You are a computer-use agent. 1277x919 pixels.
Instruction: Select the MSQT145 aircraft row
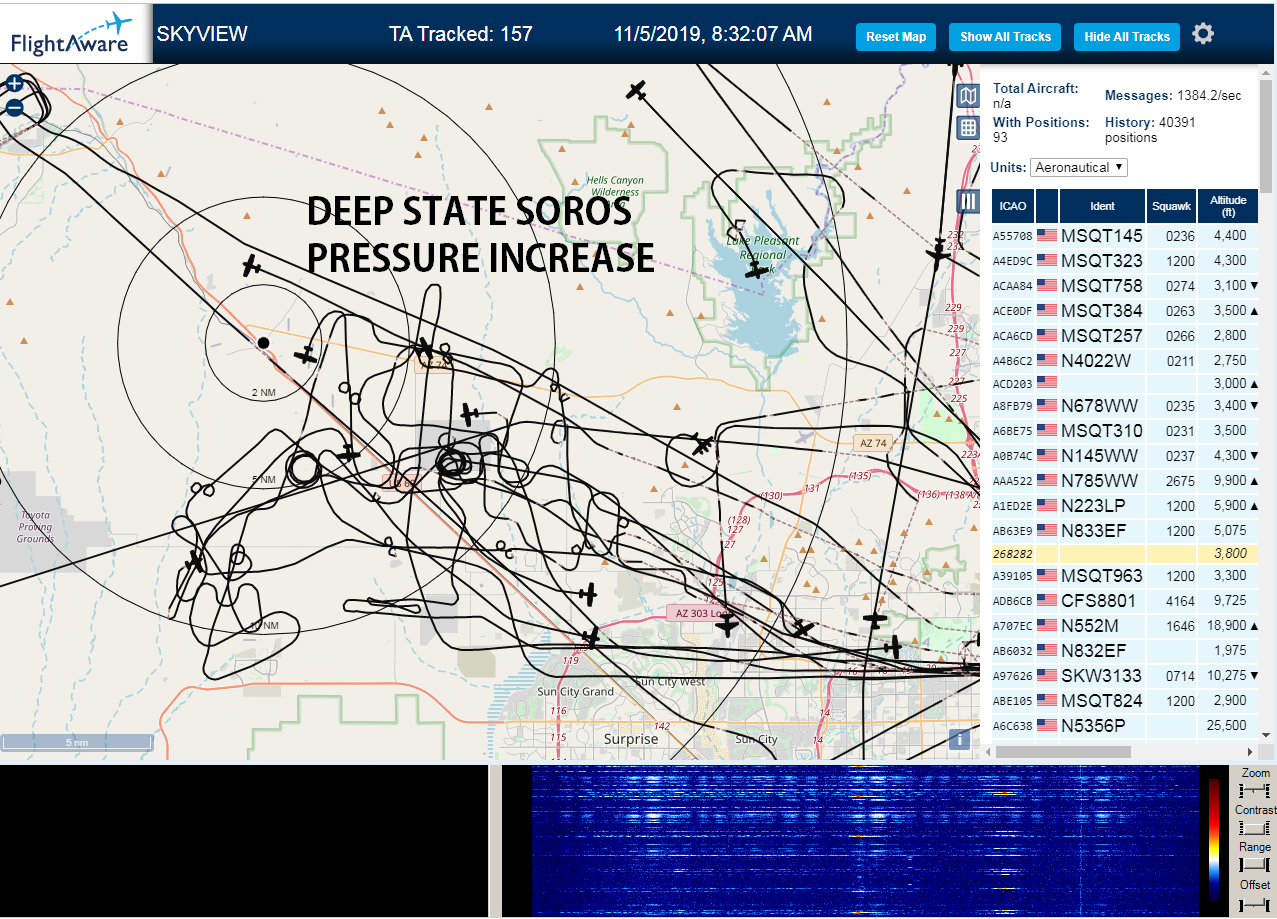pyautogui.click(x=1124, y=236)
